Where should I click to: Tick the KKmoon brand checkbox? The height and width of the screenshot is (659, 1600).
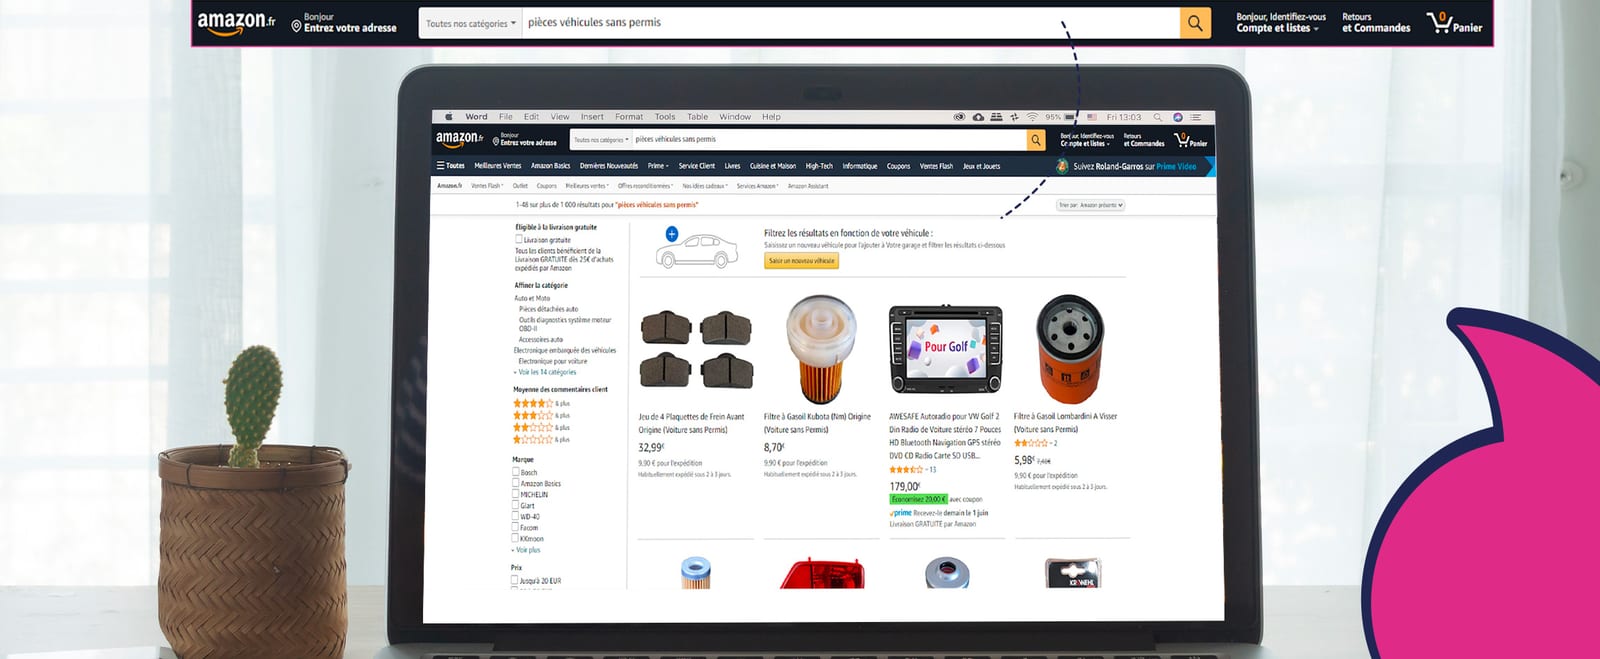[x=516, y=538]
